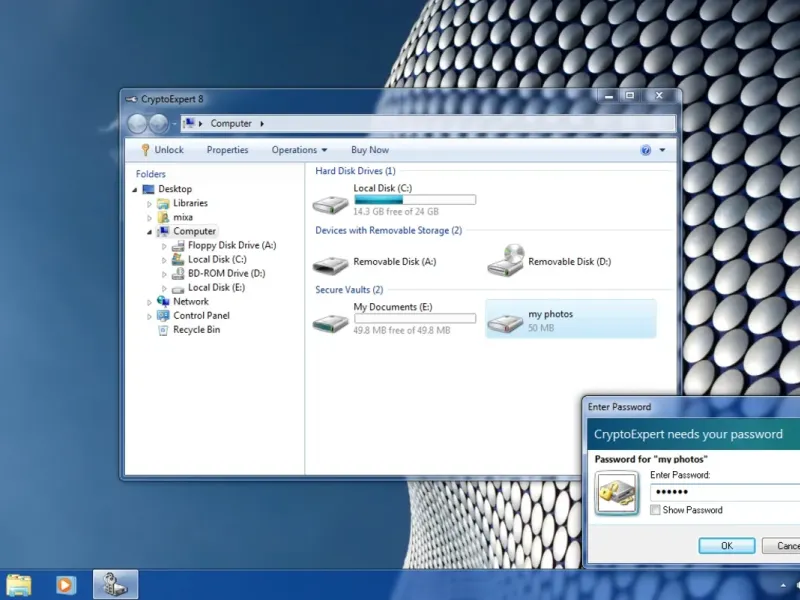Open Windows Media Player from taskbar
Image resolution: width=800 pixels, height=600 pixels.
point(65,585)
